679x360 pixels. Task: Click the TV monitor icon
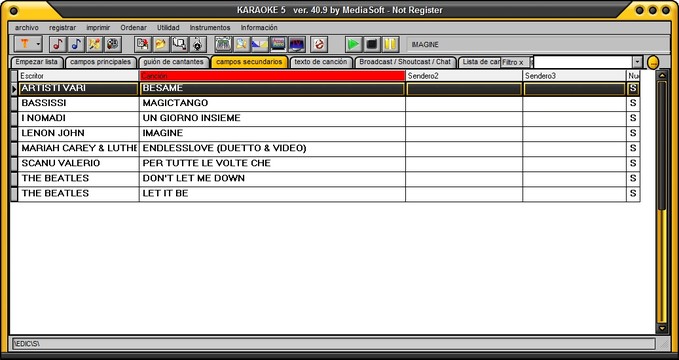pyautogui.click(x=297, y=44)
